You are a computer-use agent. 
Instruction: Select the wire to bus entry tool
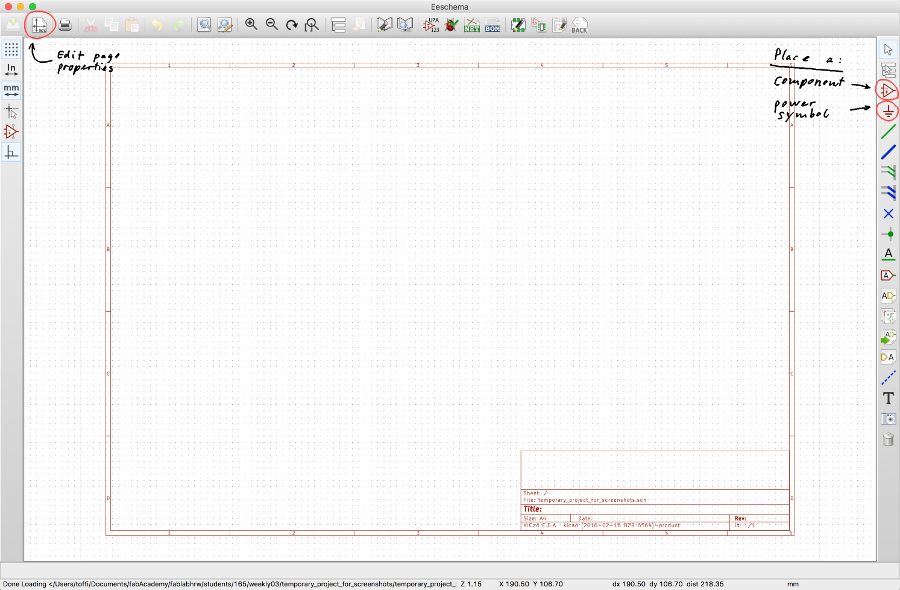[888, 172]
